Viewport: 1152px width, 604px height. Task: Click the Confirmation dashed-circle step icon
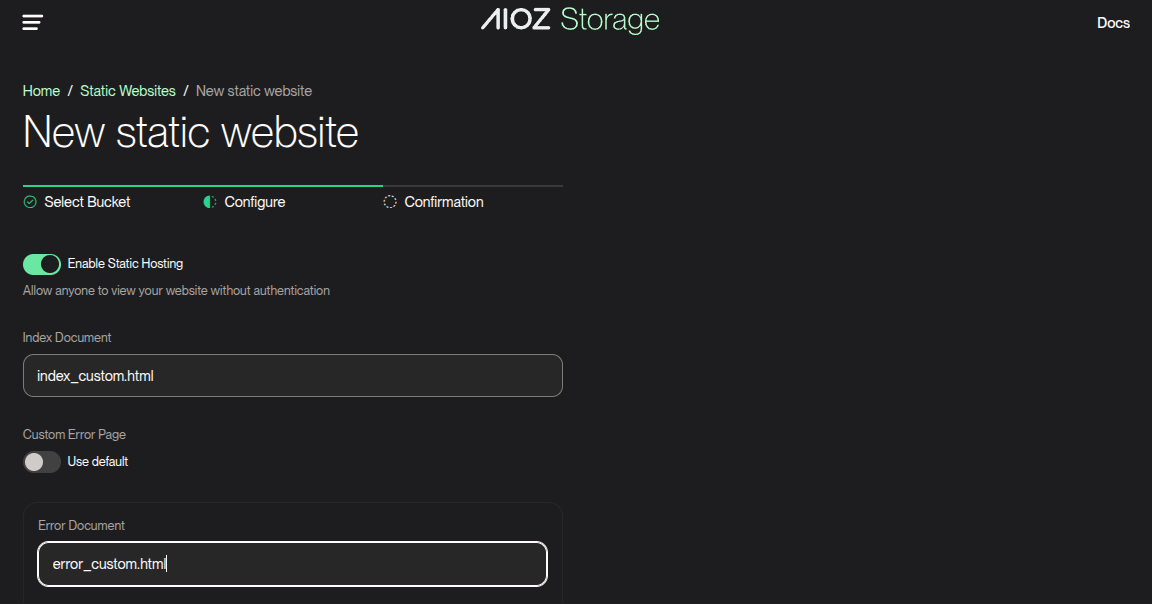click(x=390, y=202)
